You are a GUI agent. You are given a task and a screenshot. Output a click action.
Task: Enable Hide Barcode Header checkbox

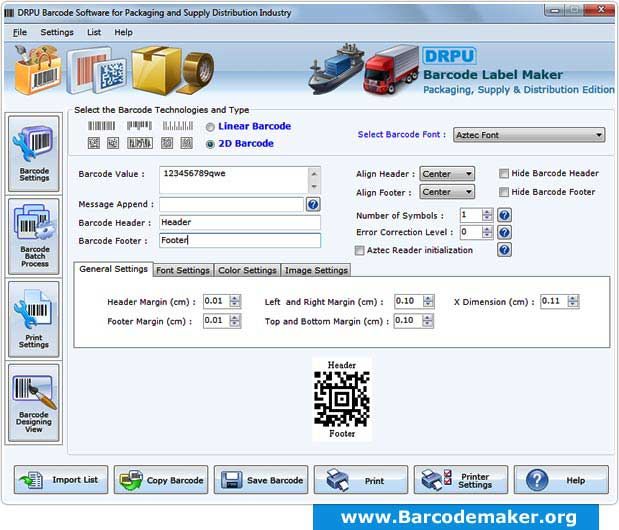click(504, 173)
